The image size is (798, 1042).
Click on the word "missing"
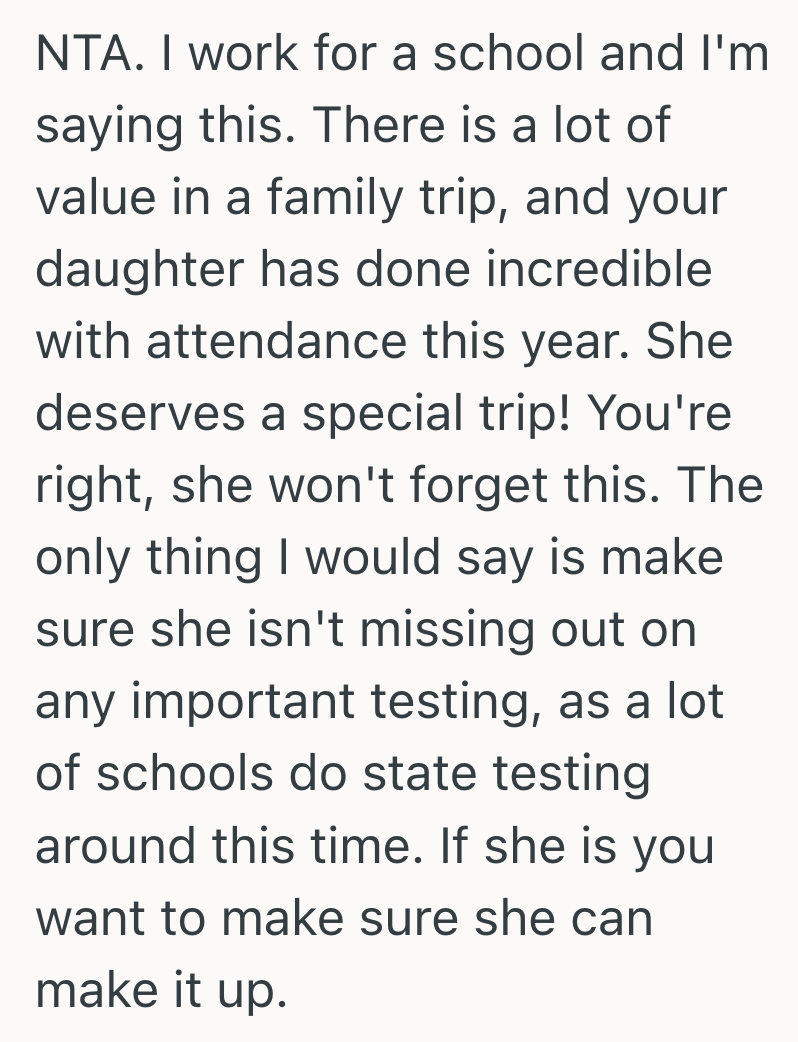(x=453, y=629)
